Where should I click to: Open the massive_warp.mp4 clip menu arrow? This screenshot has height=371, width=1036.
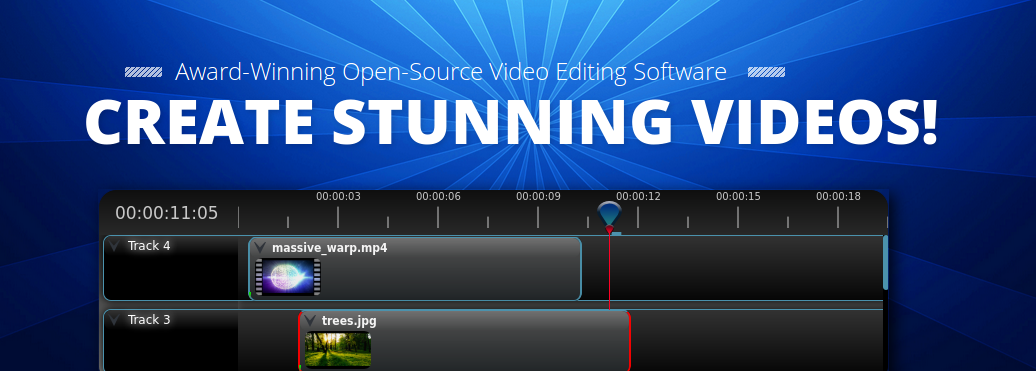point(260,248)
